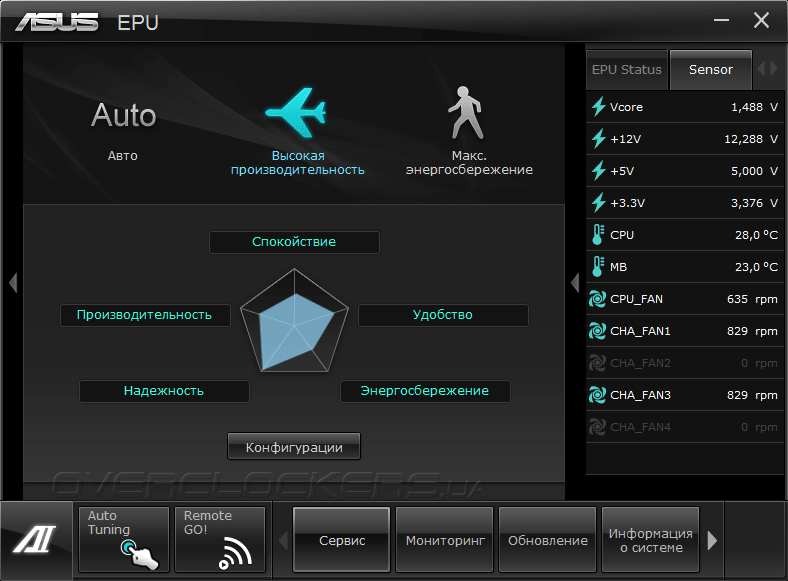
Task: Click the Производительность label button
Action: (x=145, y=315)
